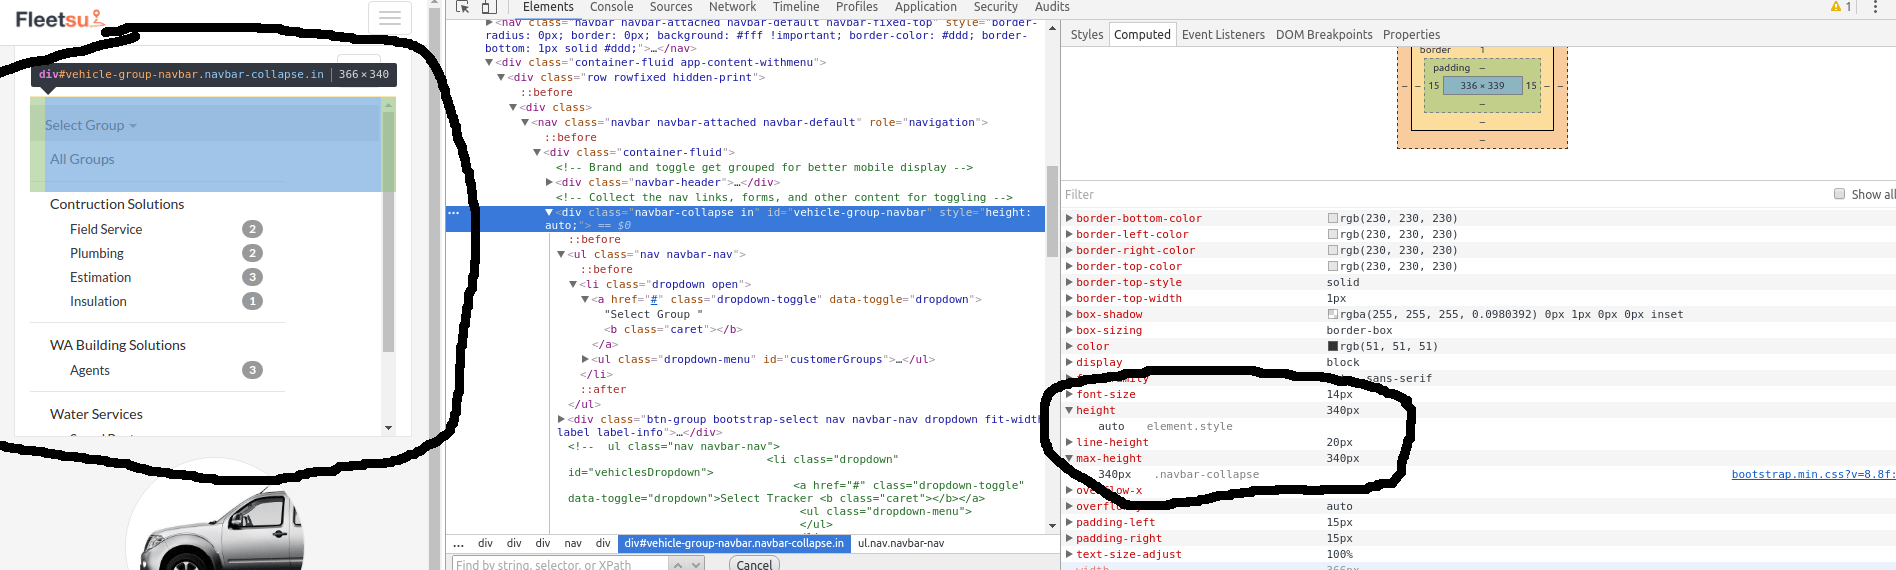This screenshot has width=1896, height=570.
Task: Switch to the Styles pane tab
Action: 1087,34
